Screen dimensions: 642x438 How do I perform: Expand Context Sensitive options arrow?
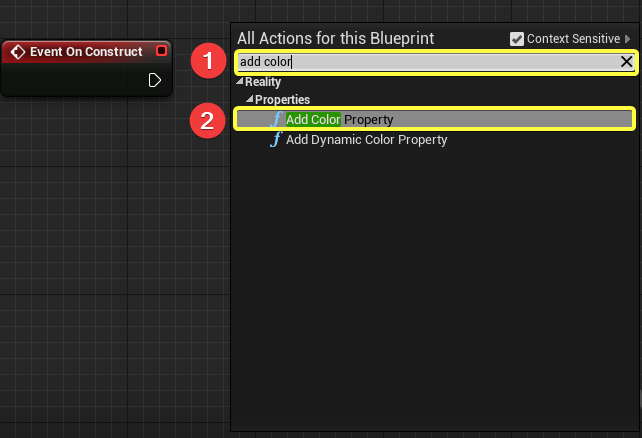(628, 39)
